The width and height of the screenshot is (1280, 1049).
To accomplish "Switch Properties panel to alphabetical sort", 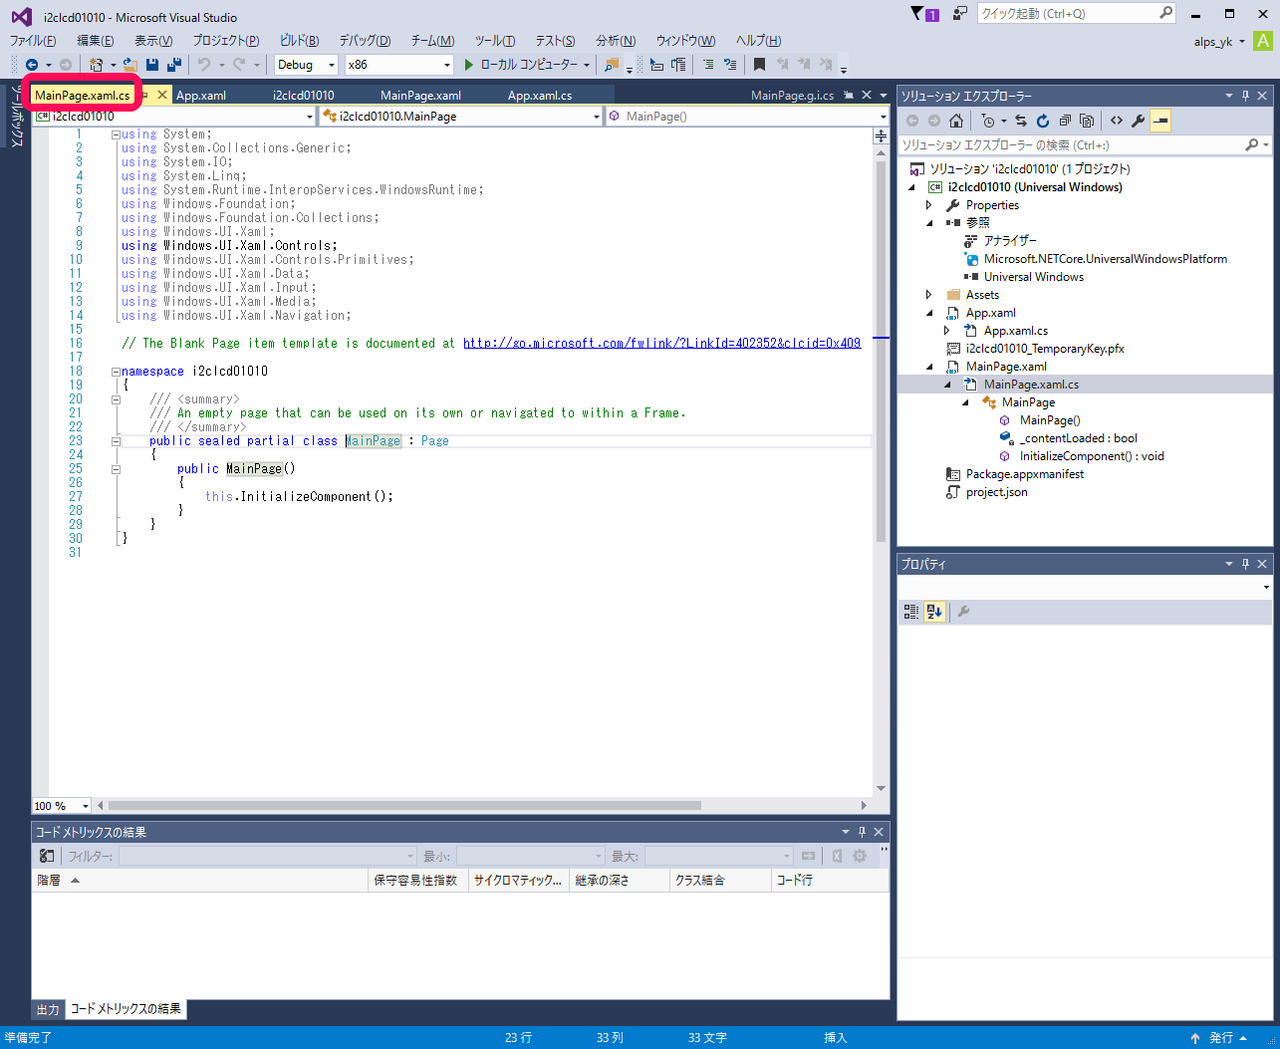I will point(934,612).
